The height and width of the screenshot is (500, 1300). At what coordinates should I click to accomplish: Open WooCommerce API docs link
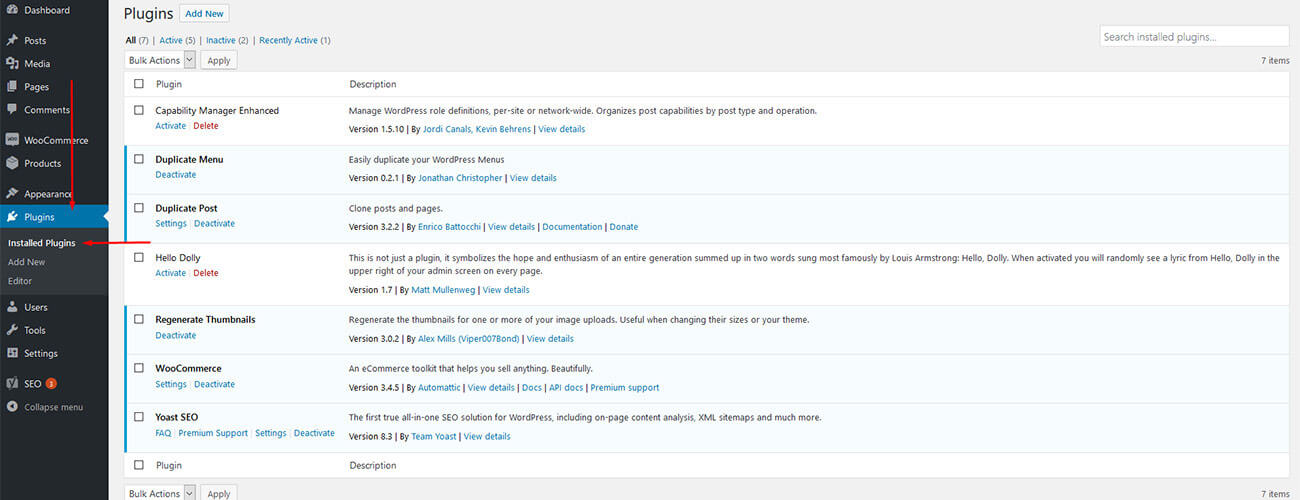(x=565, y=388)
